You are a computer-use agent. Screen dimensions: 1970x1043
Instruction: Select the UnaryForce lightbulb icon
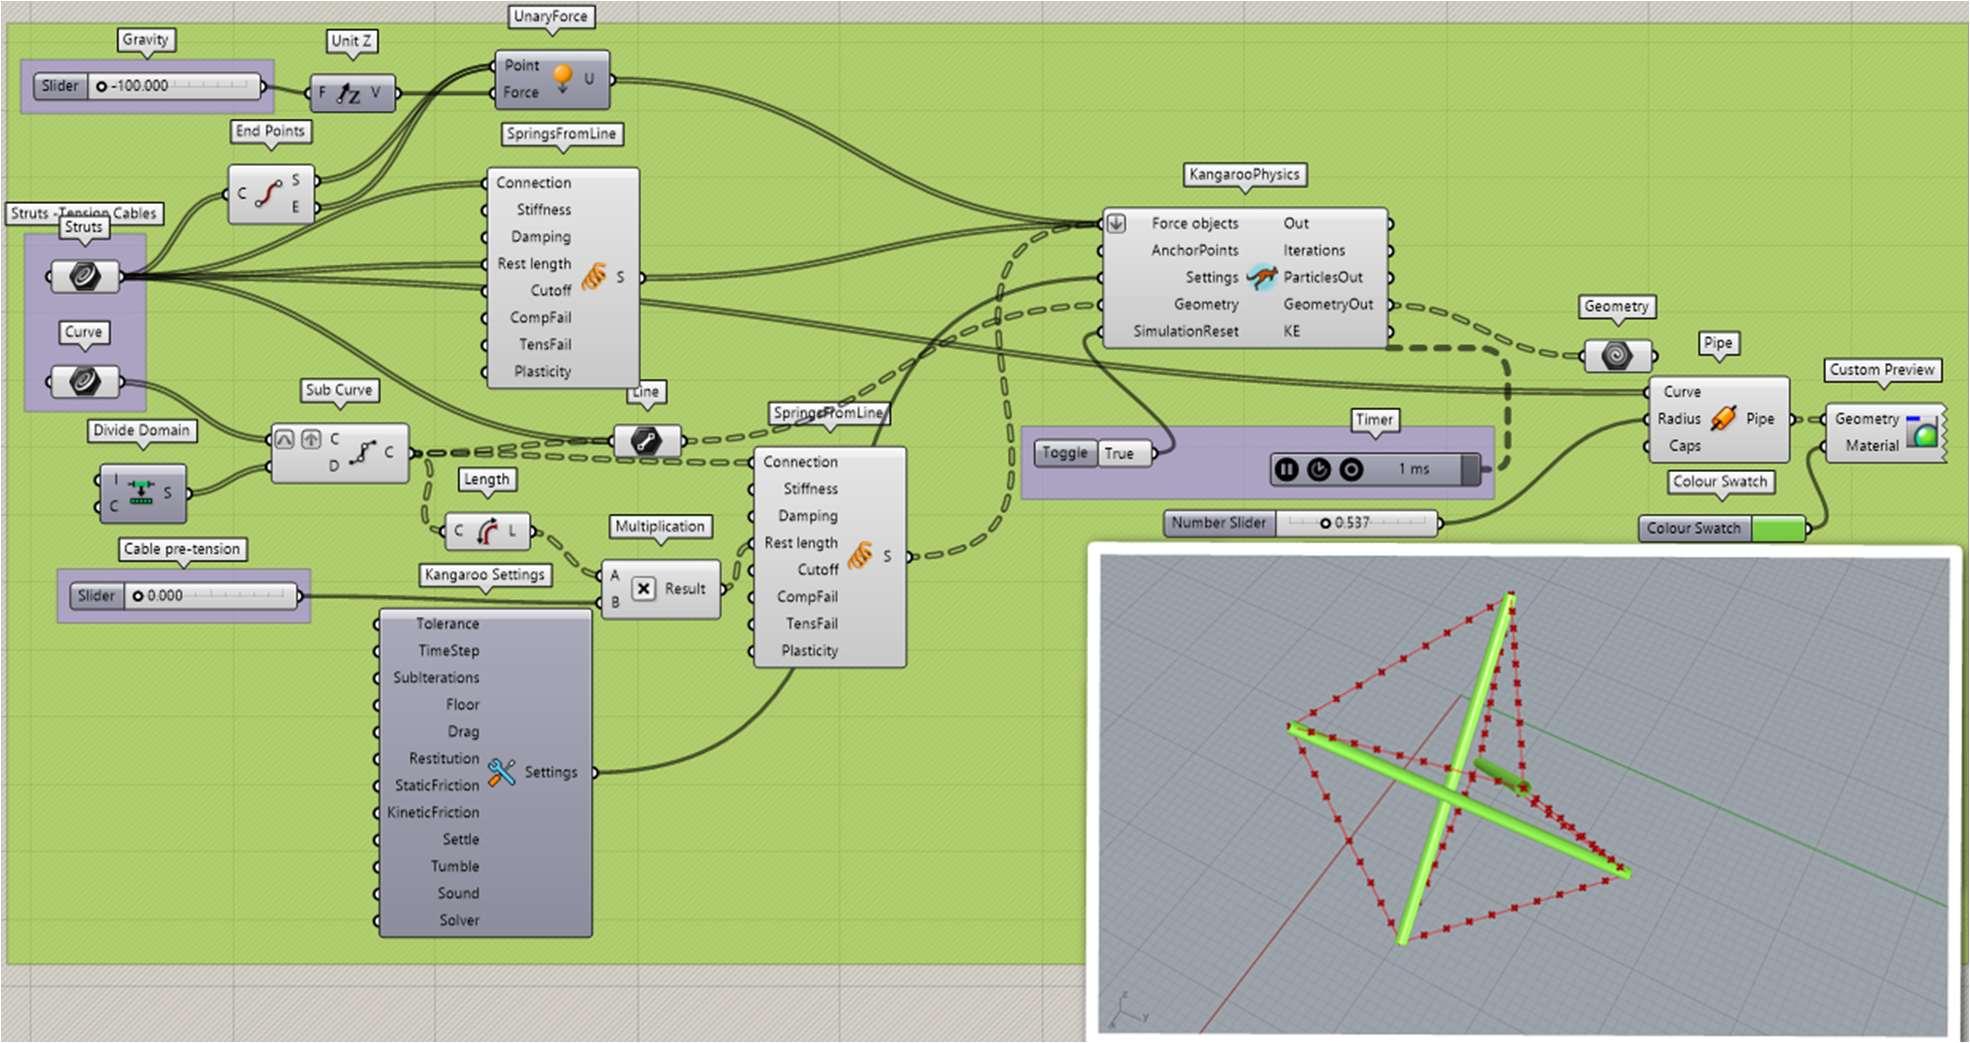562,78
